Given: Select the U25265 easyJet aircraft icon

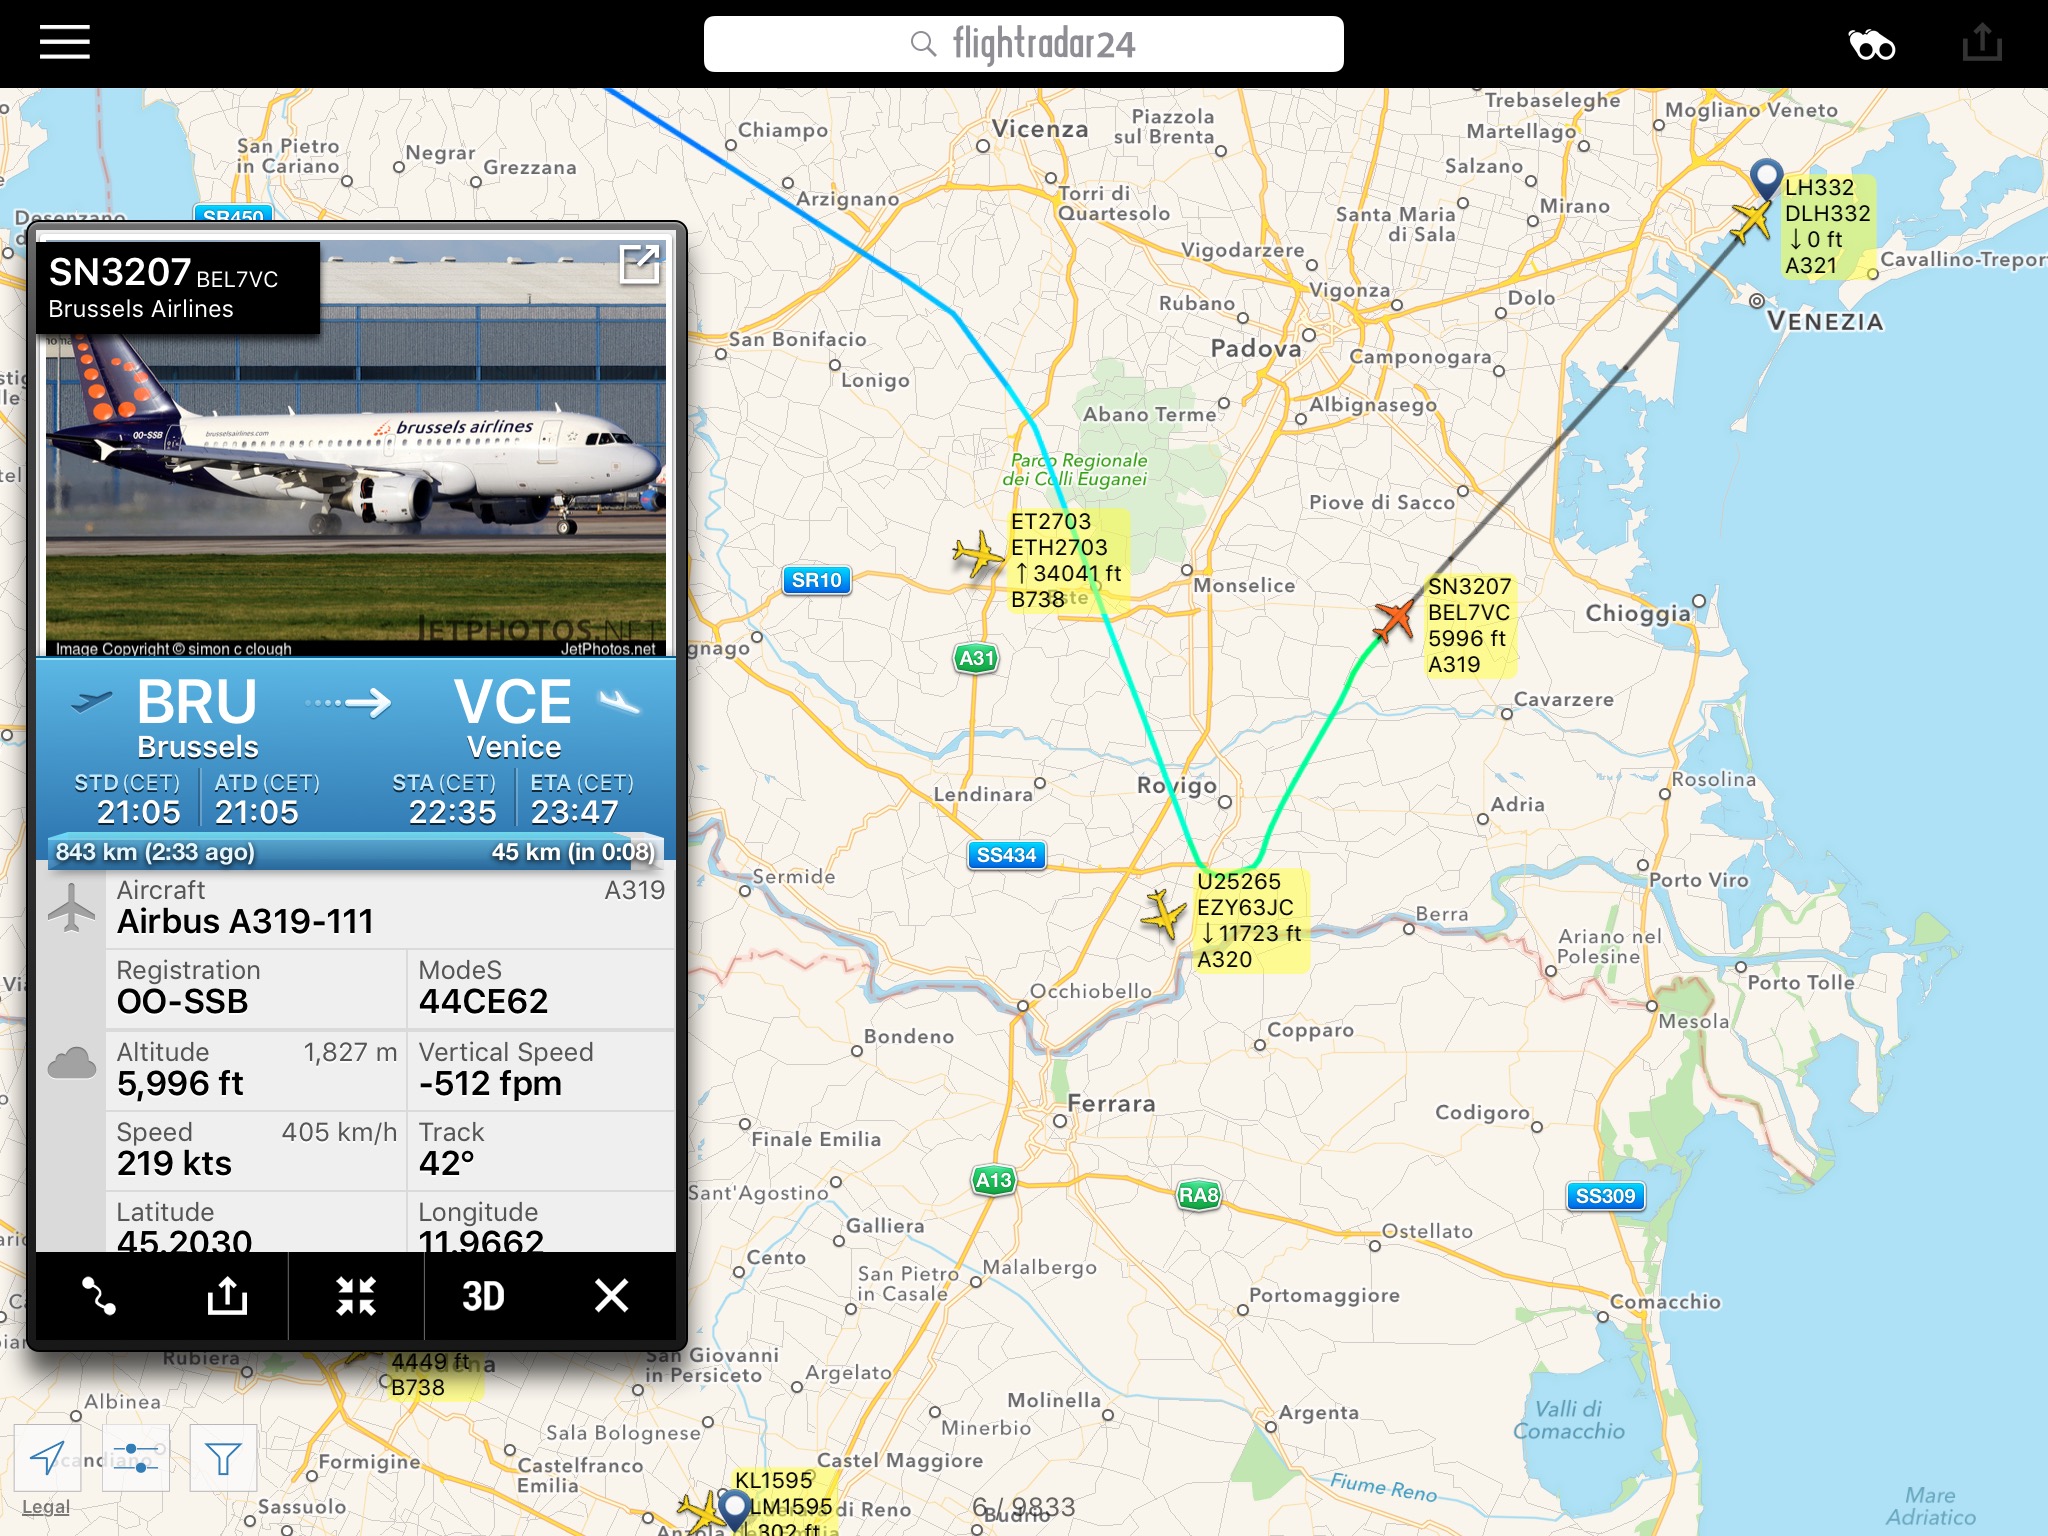Looking at the screenshot, I should click(x=1163, y=913).
